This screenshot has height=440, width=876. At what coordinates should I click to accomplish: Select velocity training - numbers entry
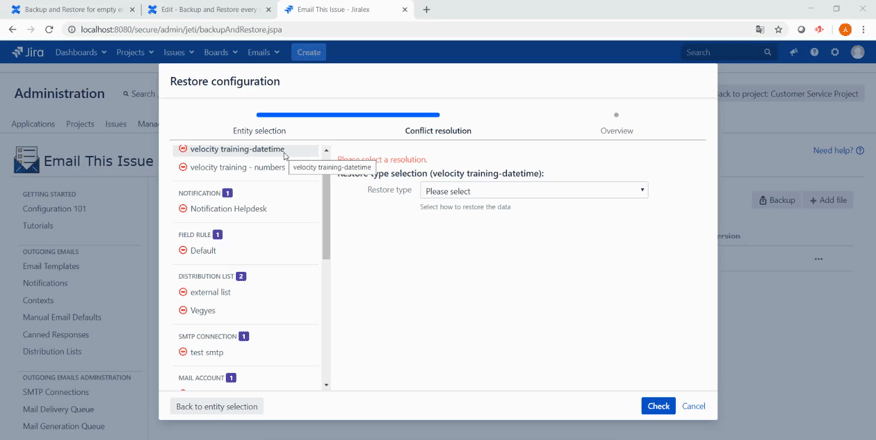click(x=237, y=167)
